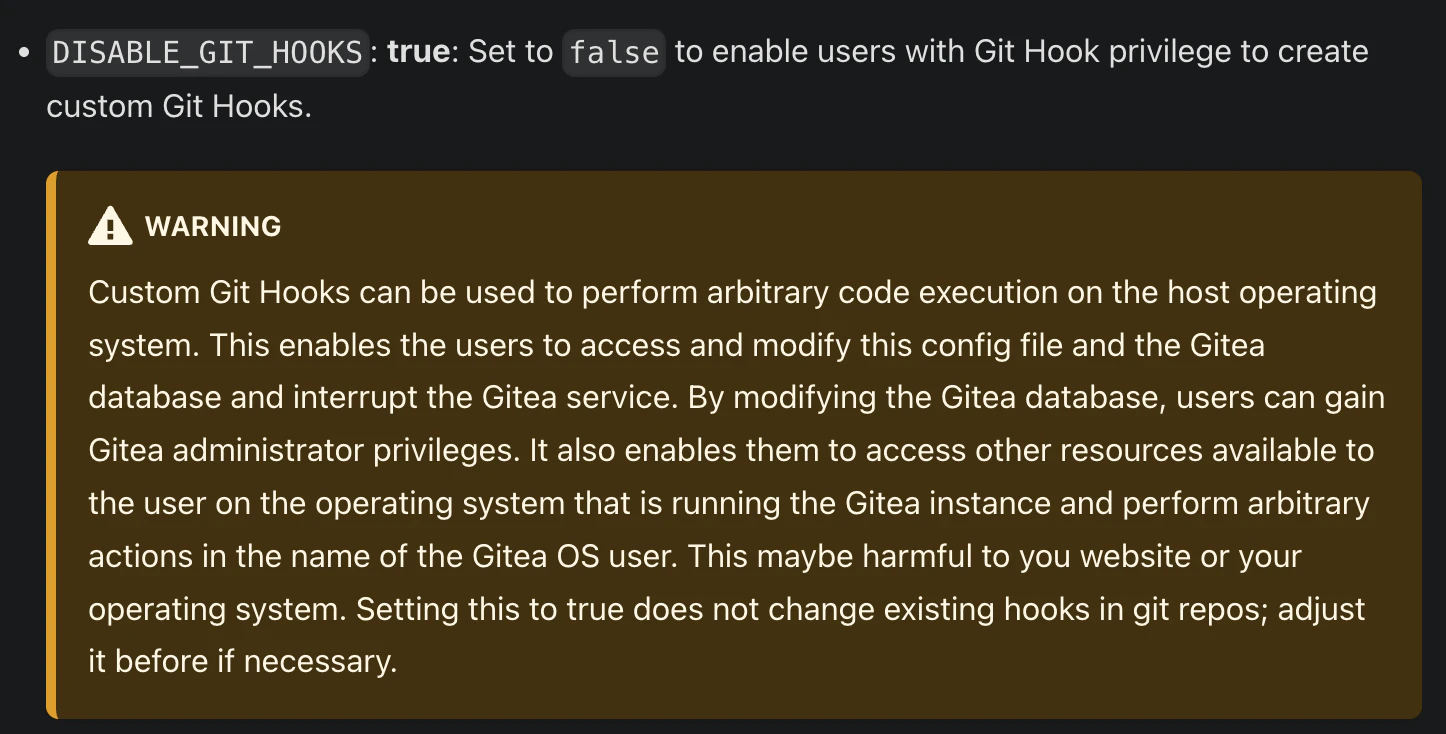Screen dimensions: 1446x734
Task: Click the DISABLE_GIT_HOOKS code label
Action: pyautogui.click(x=207, y=52)
